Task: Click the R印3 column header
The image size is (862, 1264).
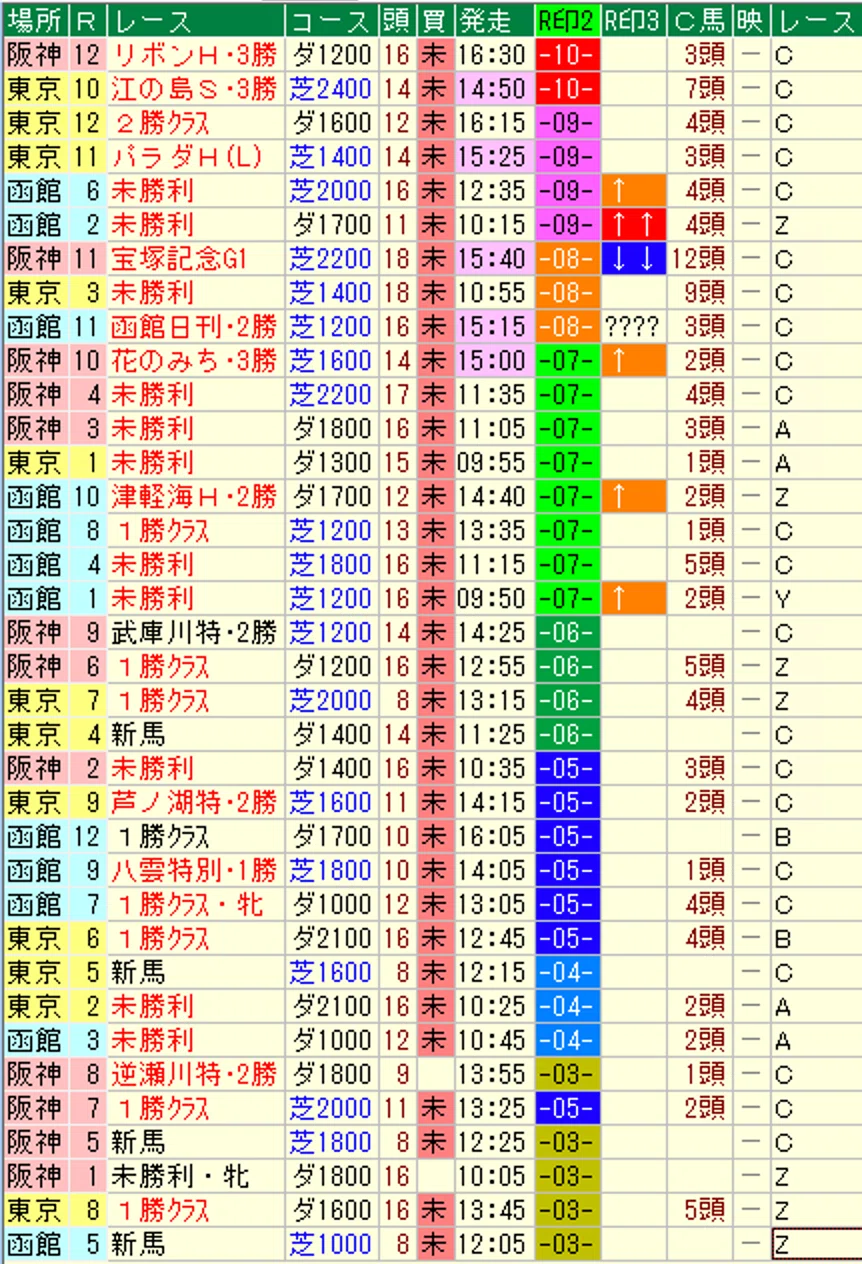Action: (633, 20)
